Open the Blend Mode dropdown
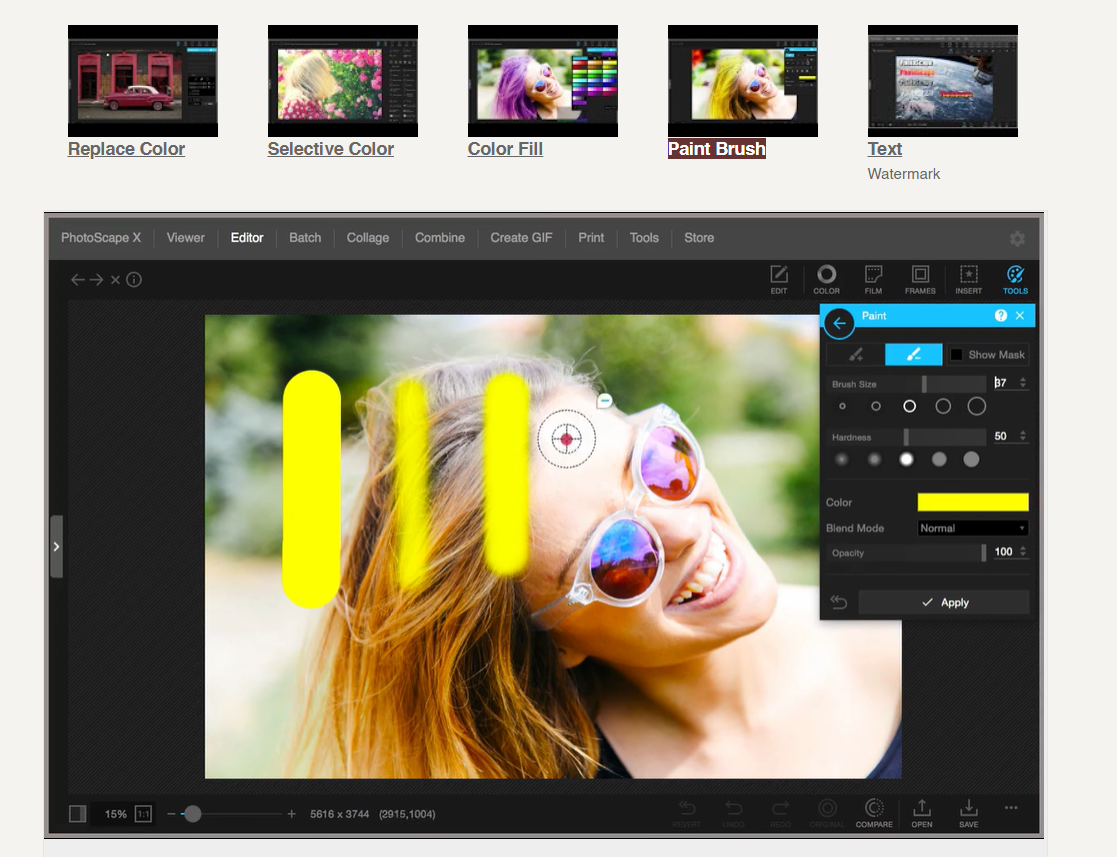This screenshot has width=1117, height=857. pos(972,528)
